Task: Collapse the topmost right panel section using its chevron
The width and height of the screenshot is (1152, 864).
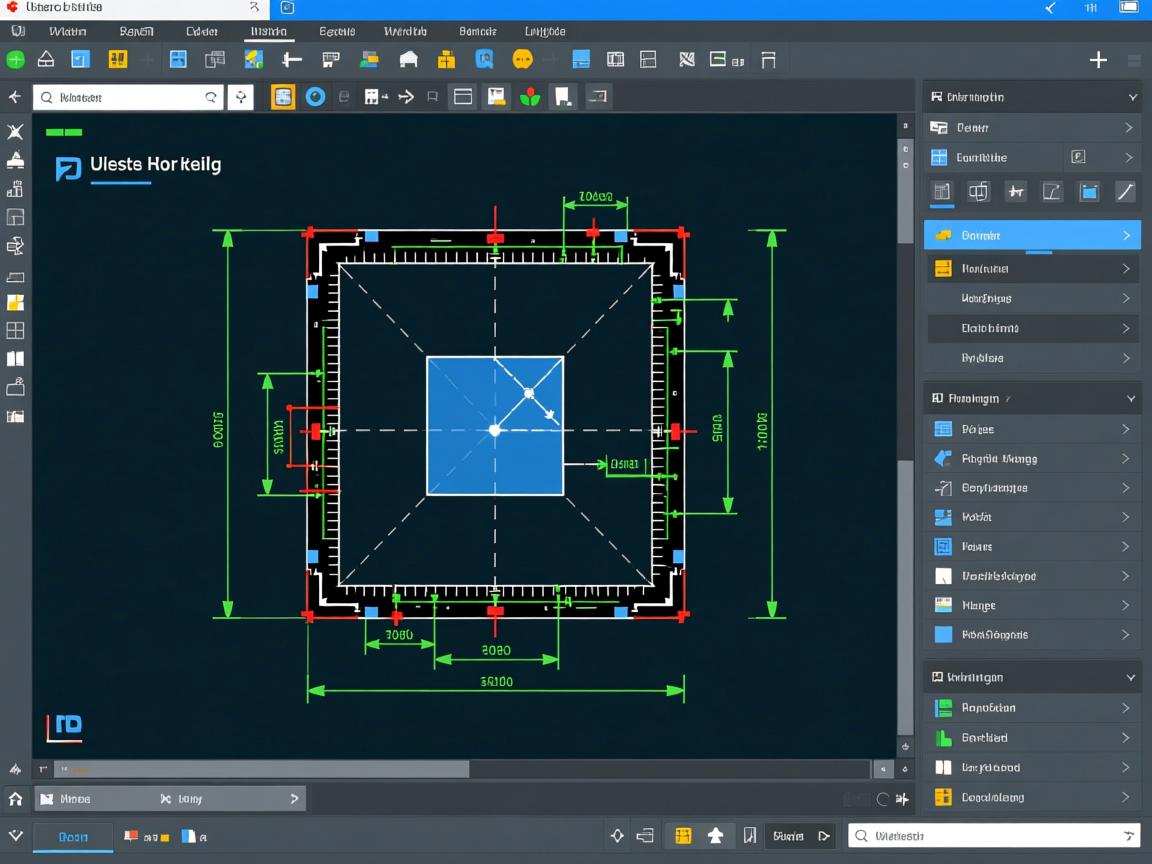Action: 1132,97
